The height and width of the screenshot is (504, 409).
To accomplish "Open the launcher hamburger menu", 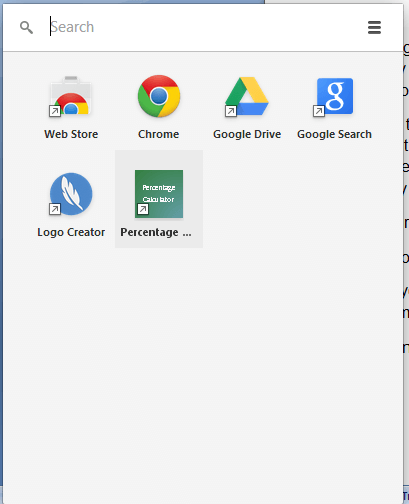I will point(374,27).
